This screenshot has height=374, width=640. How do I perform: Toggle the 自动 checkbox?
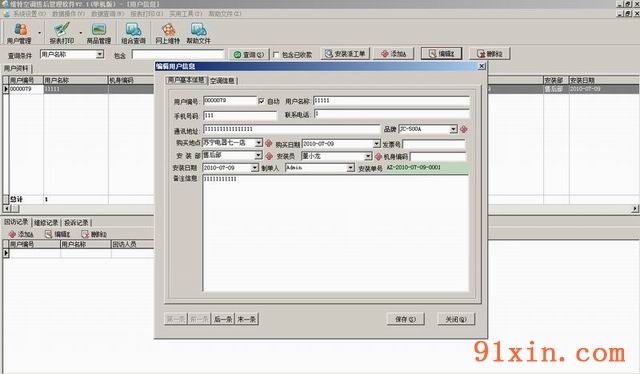[262, 101]
